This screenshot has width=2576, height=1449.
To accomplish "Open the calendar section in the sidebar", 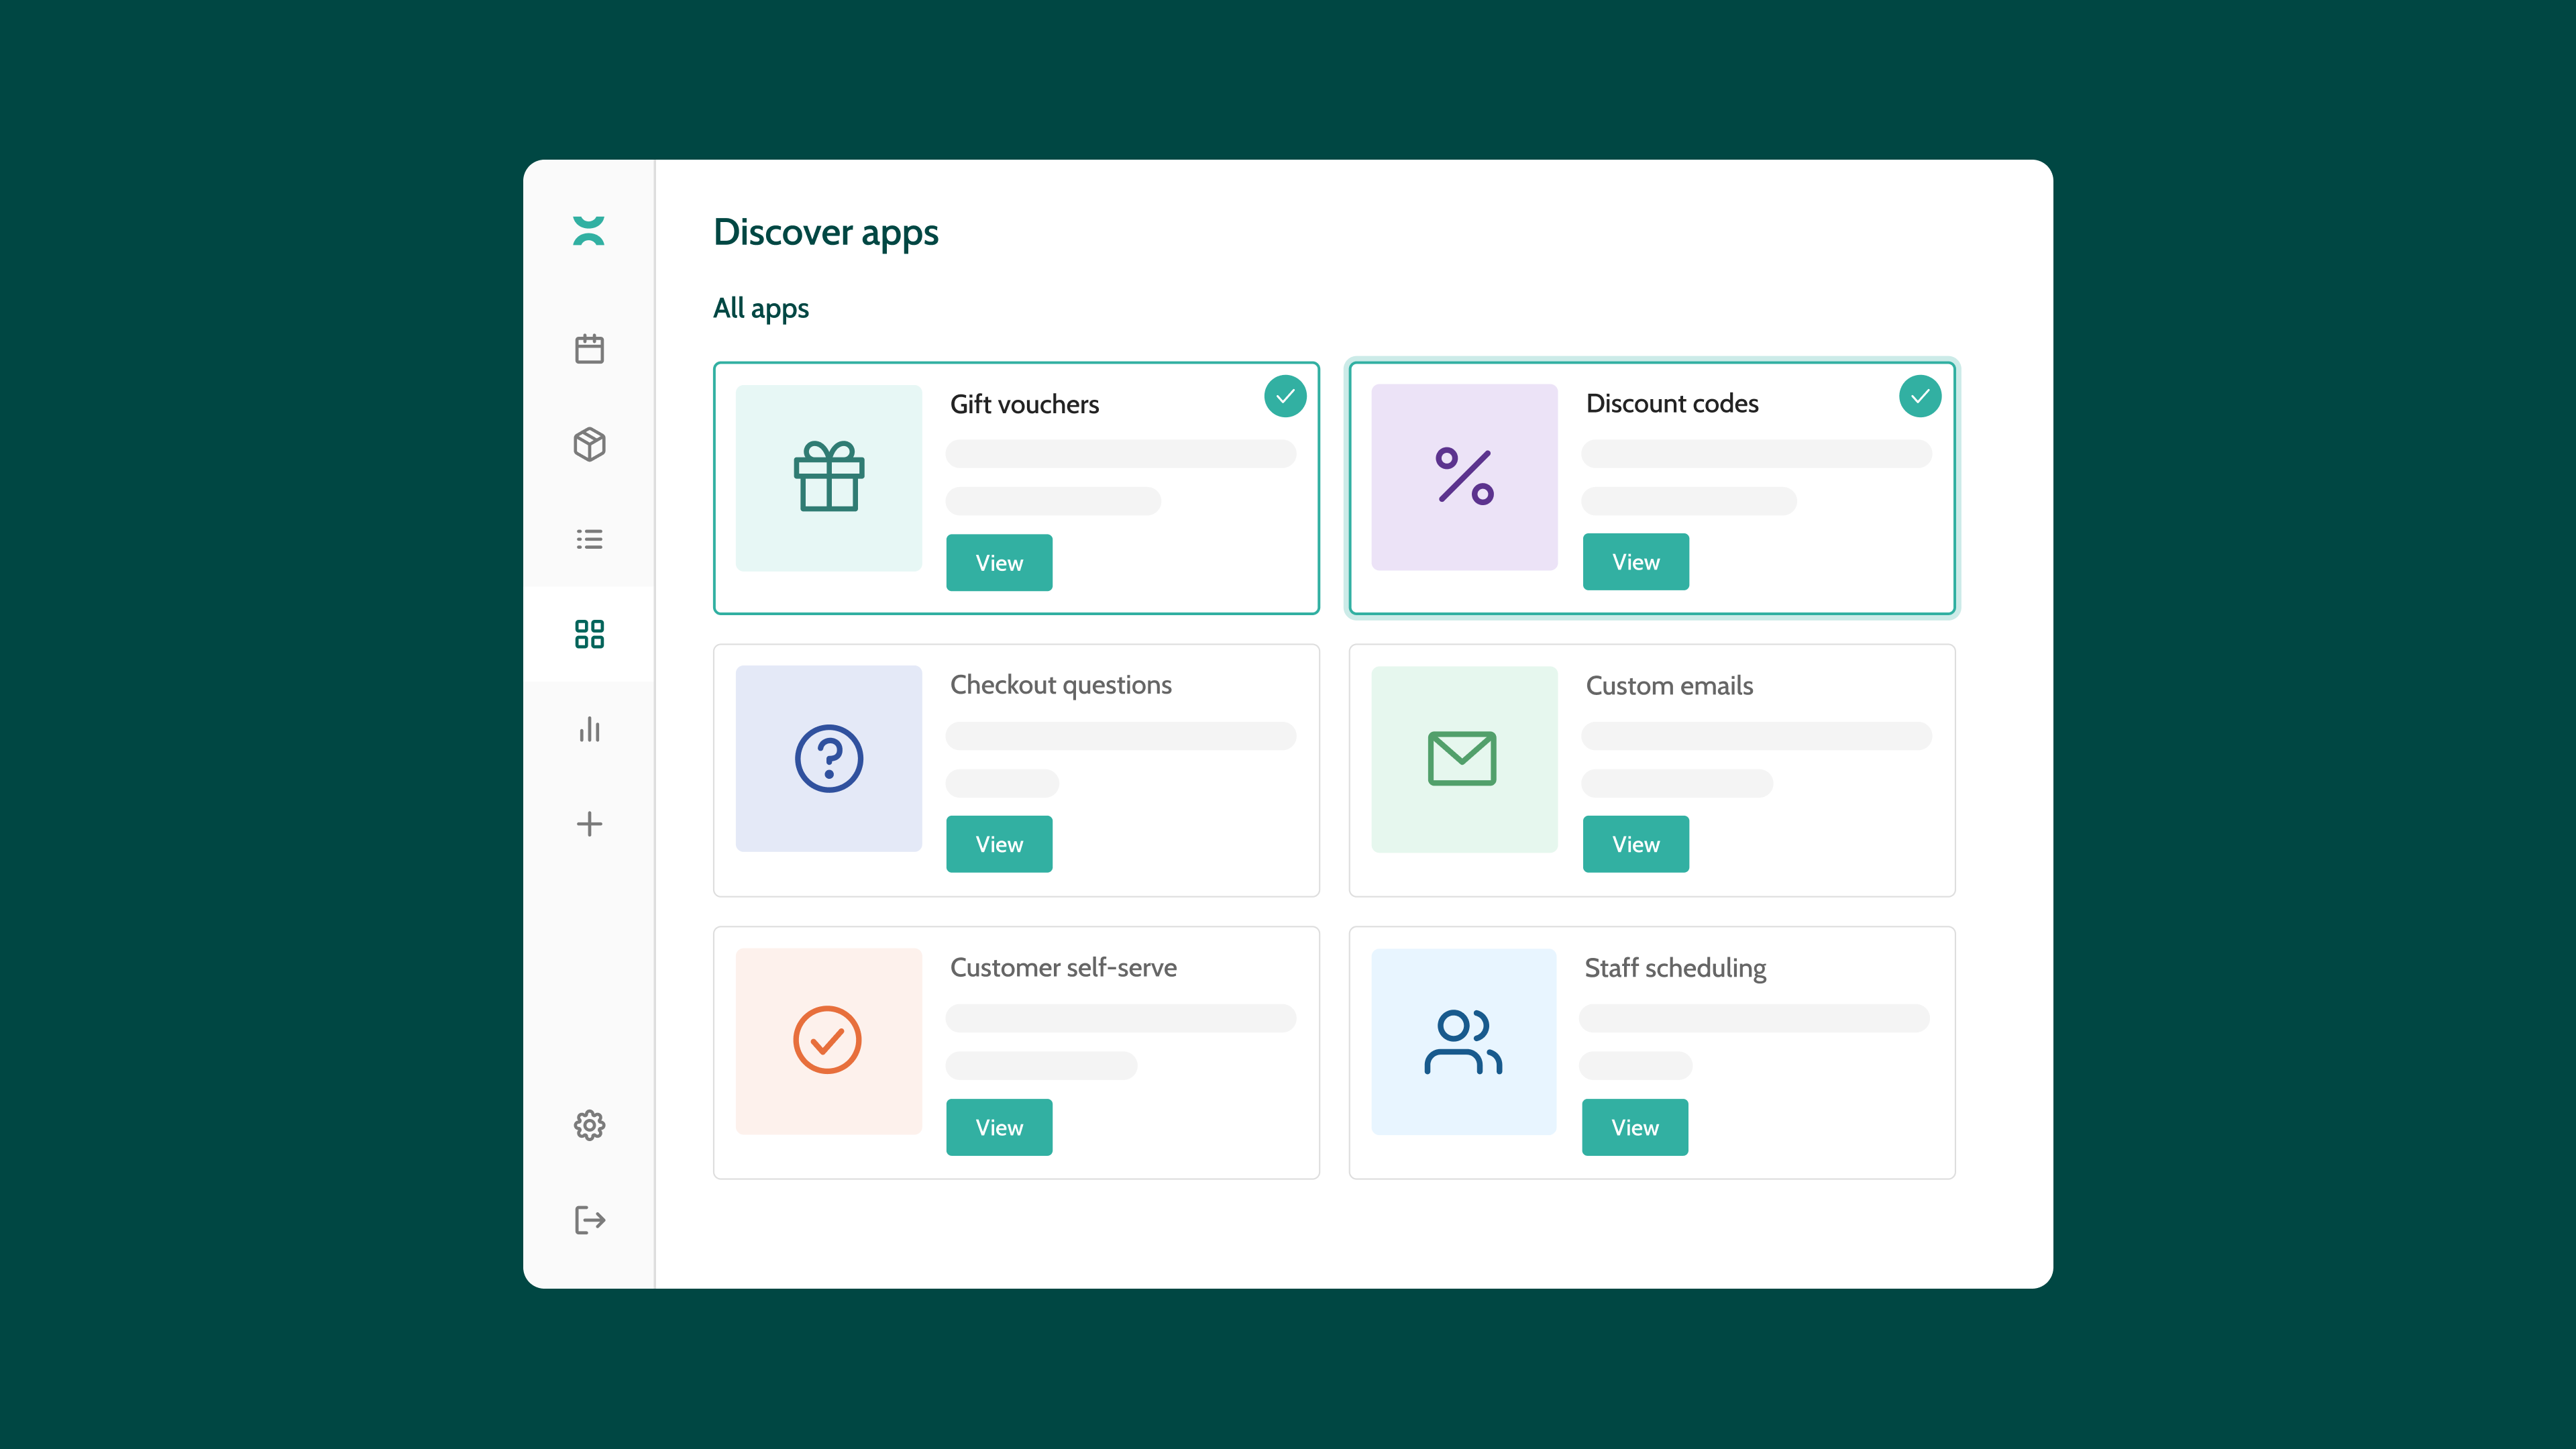I will pyautogui.click(x=590, y=348).
